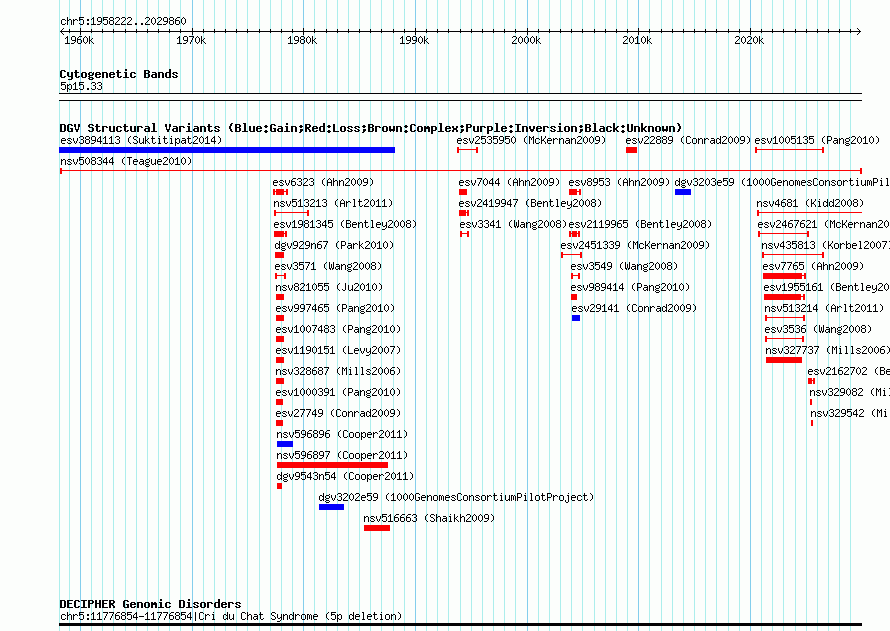Open dgv9543n54 (Cooper2011) variant label
The height and width of the screenshot is (631, 890).
pos(345,476)
